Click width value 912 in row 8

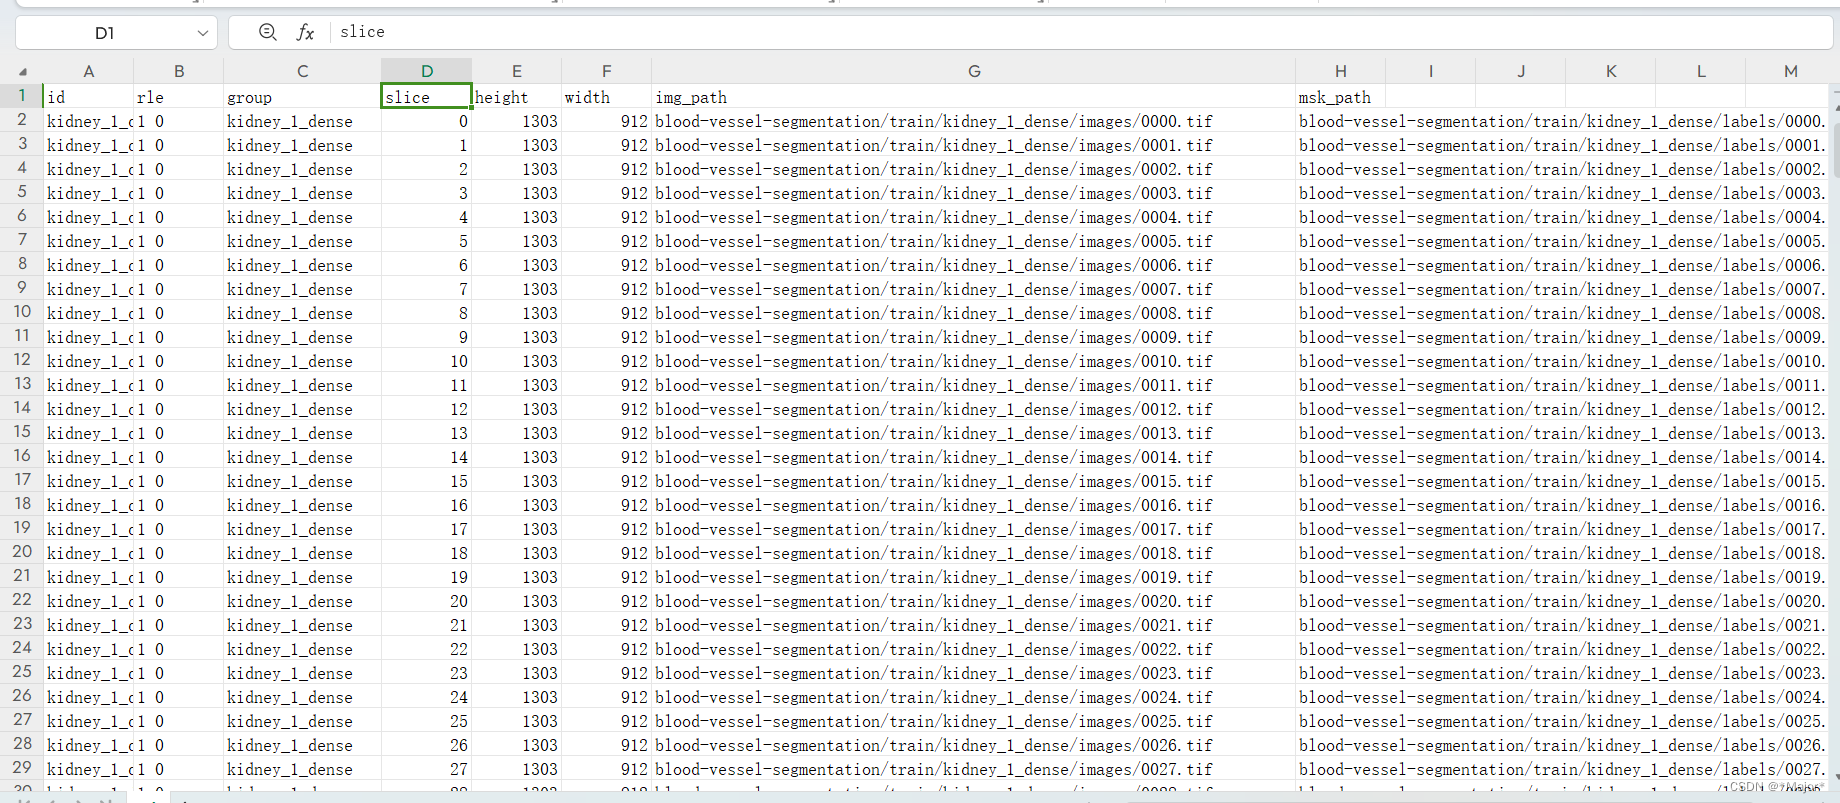click(606, 265)
